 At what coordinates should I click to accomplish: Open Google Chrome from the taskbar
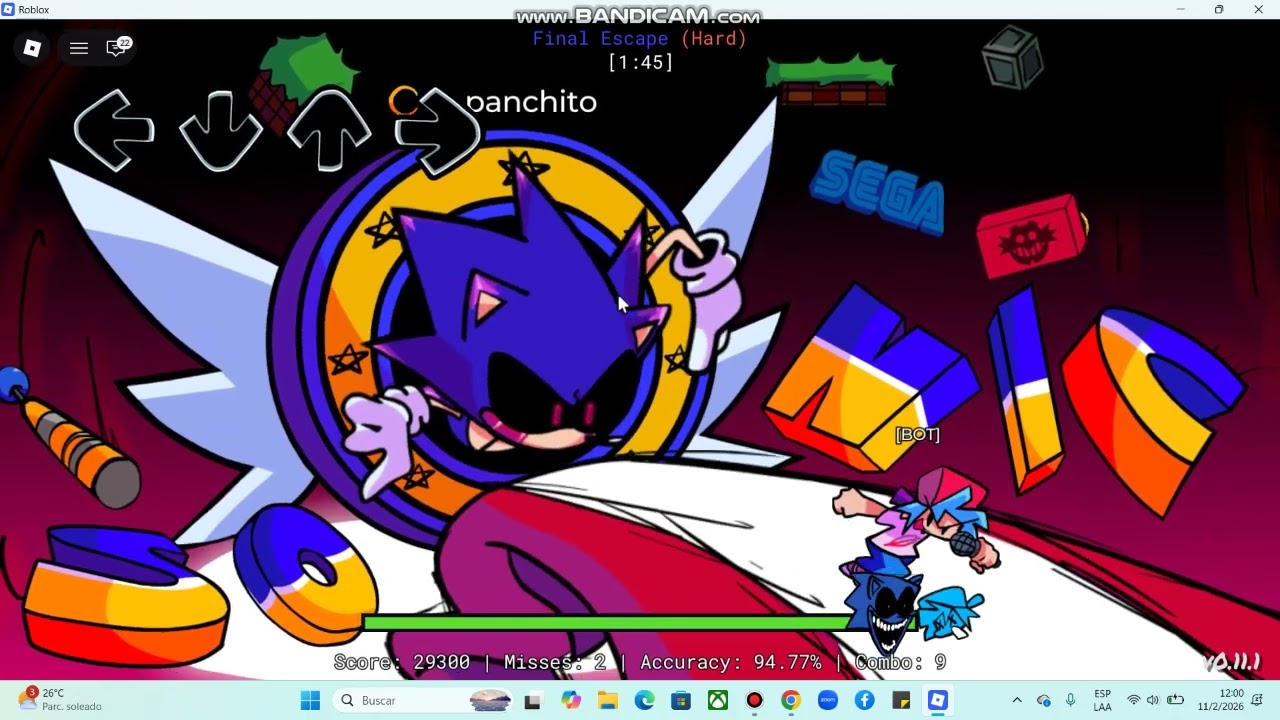[791, 700]
